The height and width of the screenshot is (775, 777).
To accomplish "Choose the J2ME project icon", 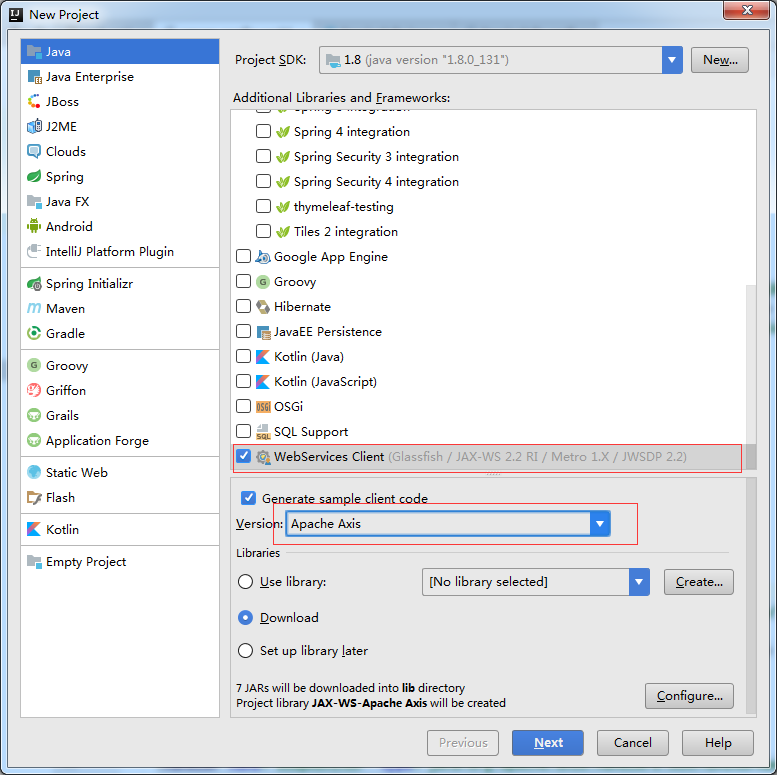I will point(34,126).
